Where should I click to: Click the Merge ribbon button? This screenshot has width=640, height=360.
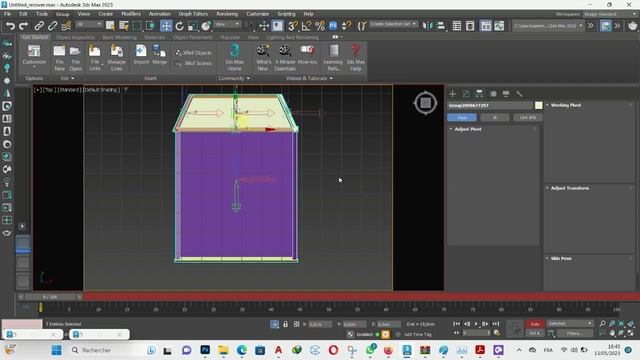coord(159,55)
